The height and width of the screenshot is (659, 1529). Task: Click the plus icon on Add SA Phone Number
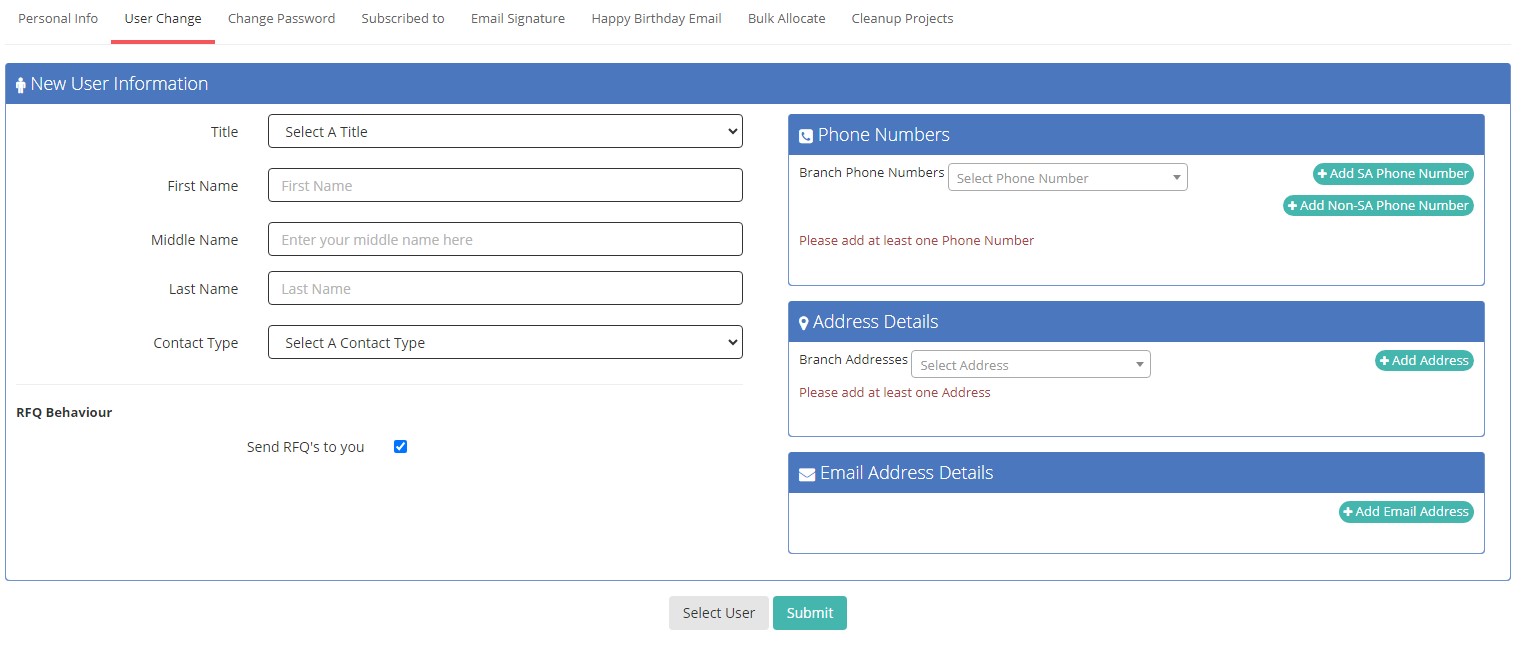point(1322,174)
